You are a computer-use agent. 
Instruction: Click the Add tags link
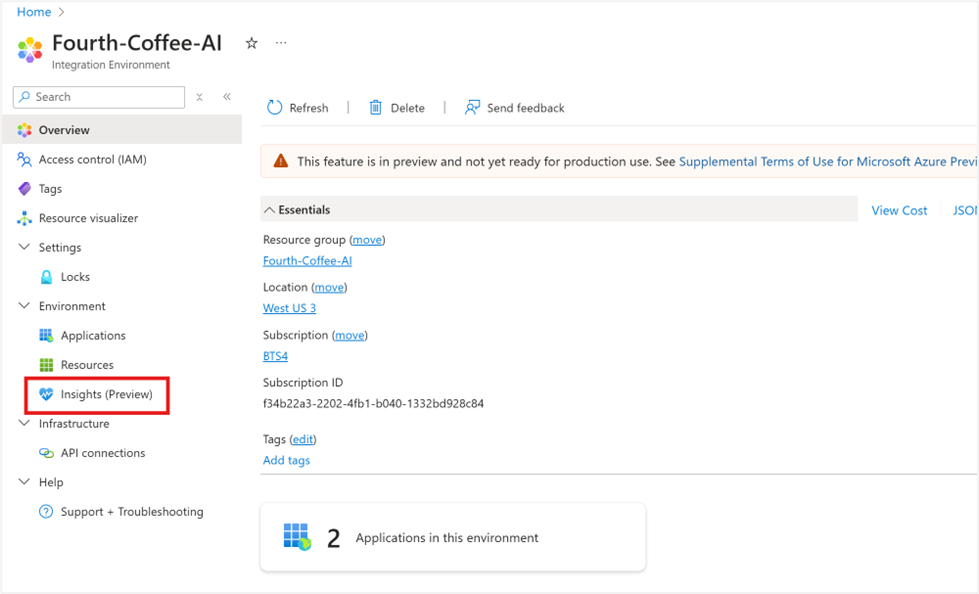[286, 460]
